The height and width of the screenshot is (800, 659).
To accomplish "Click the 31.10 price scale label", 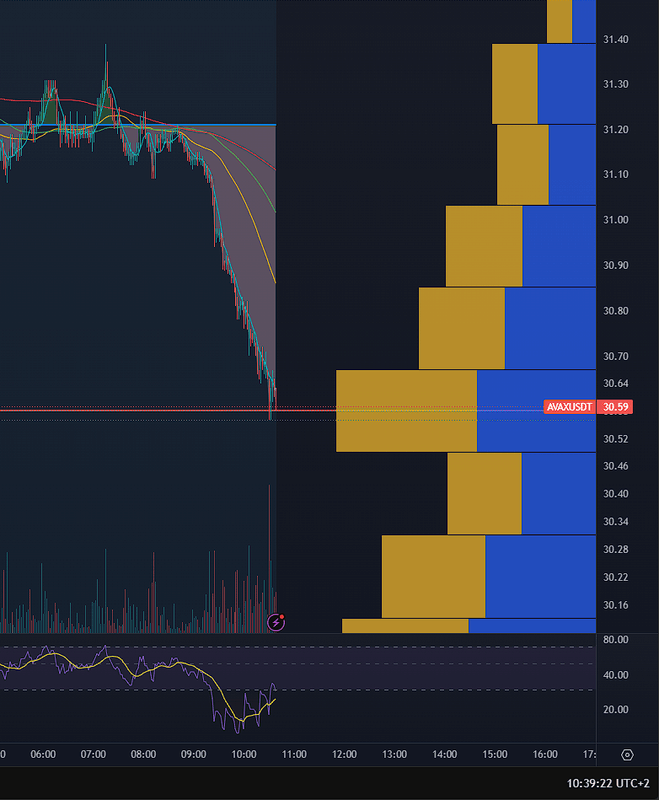I will 616,174.
